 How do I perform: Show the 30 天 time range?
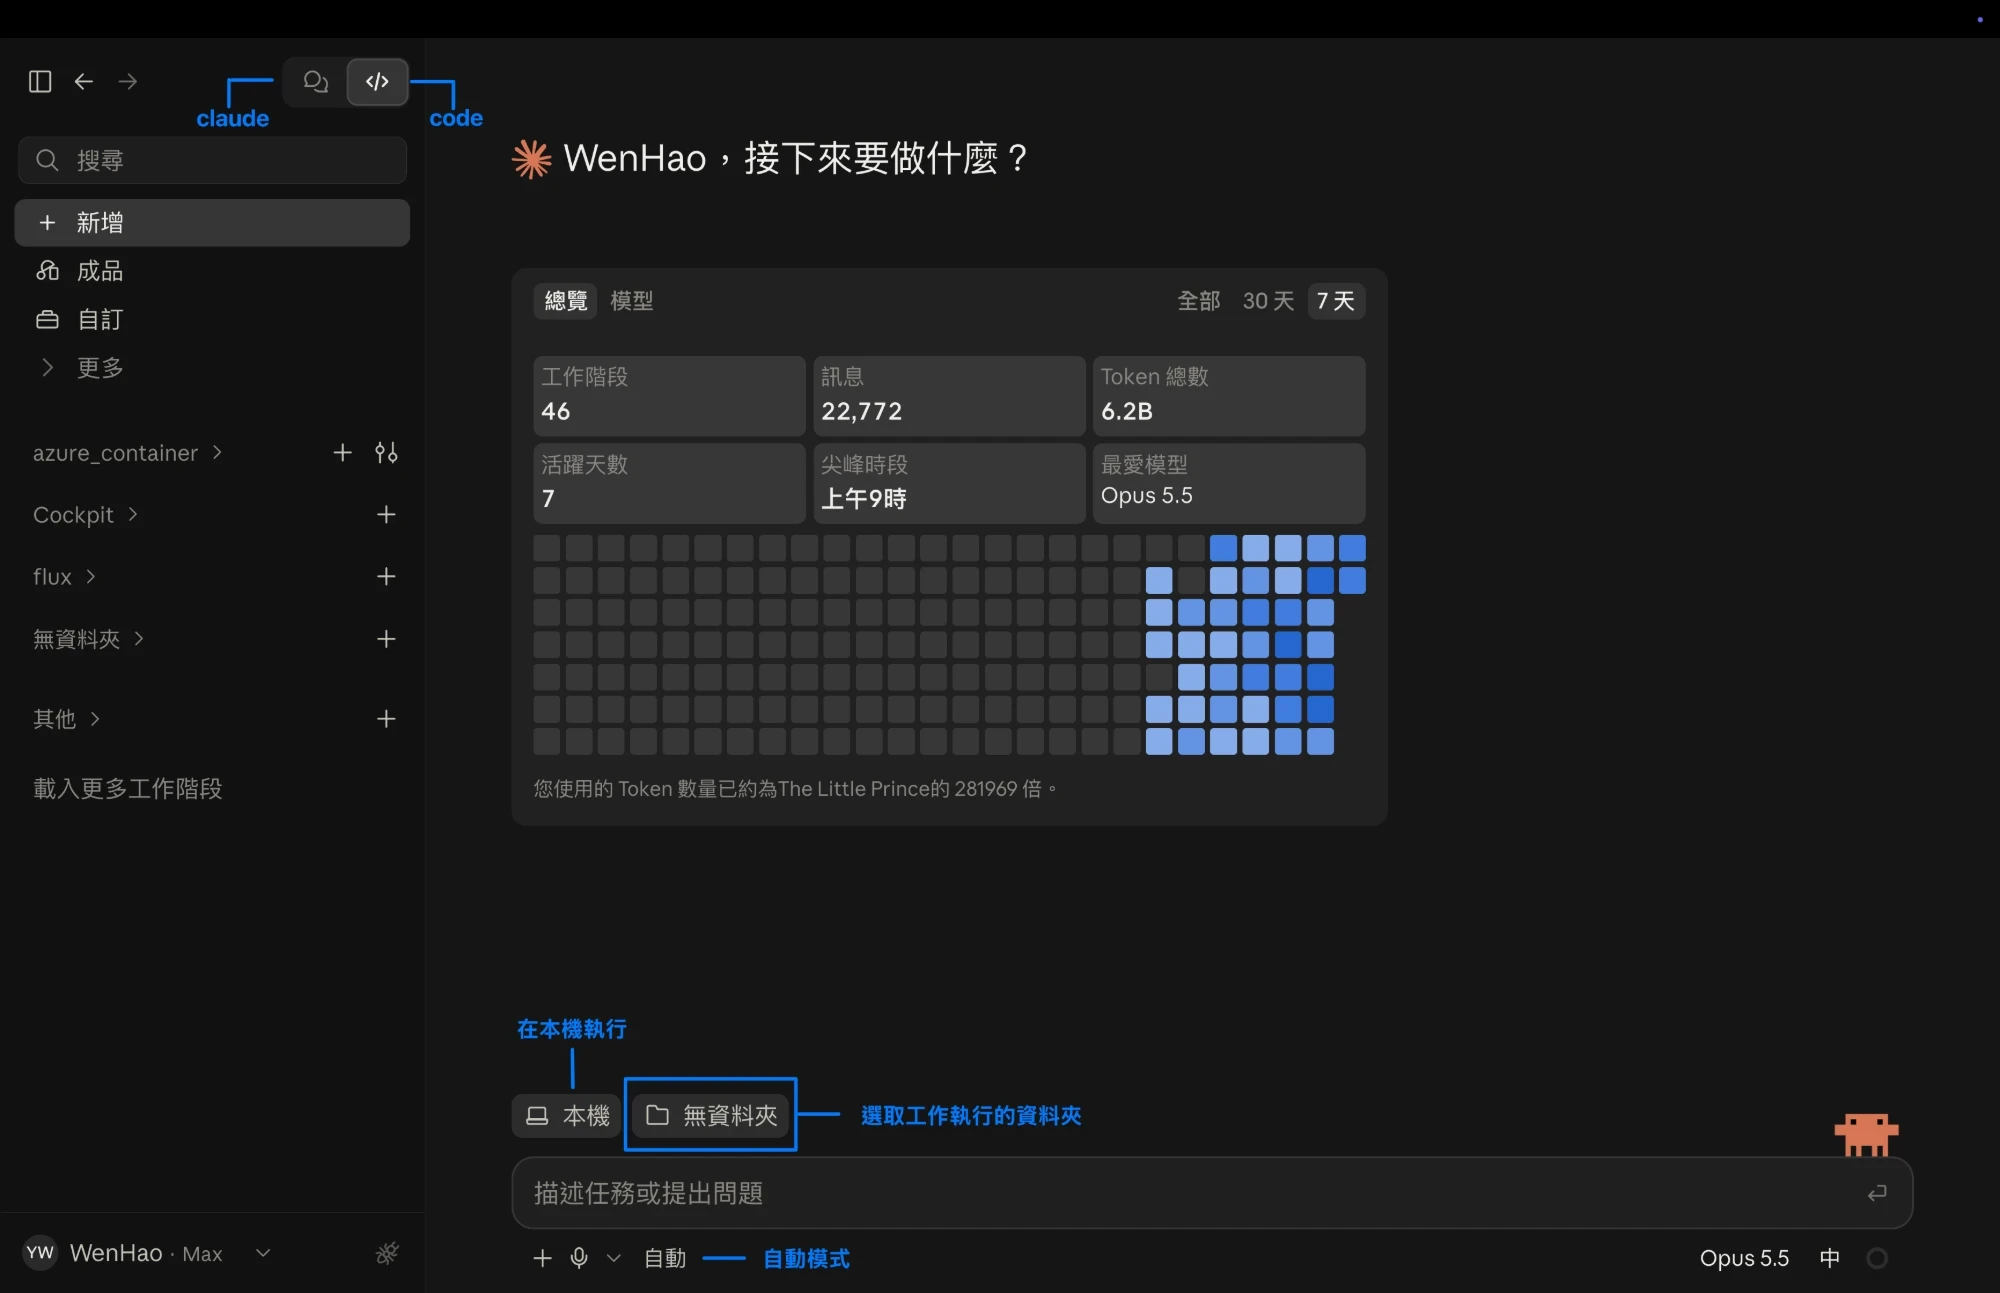pos(1268,301)
